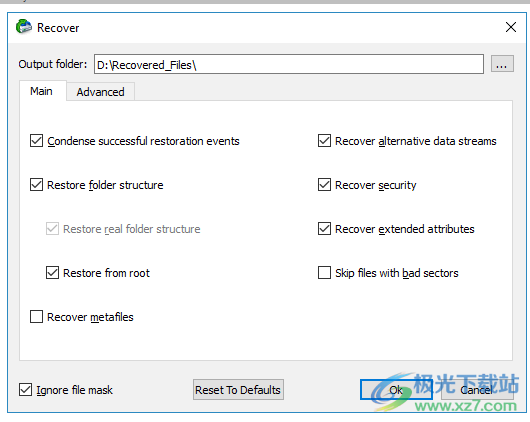Select the Main tab
This screenshot has width=530, height=422.
coord(42,91)
